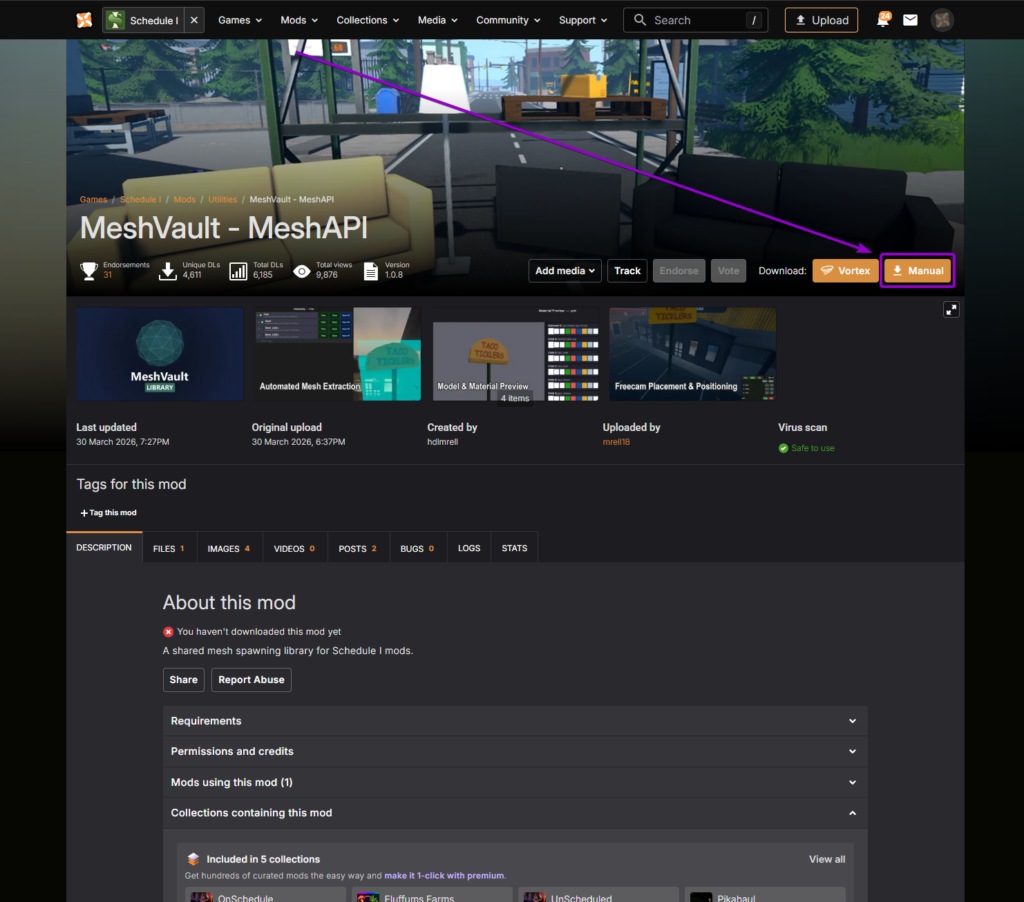
Task: Click the Share button
Action: click(x=184, y=679)
